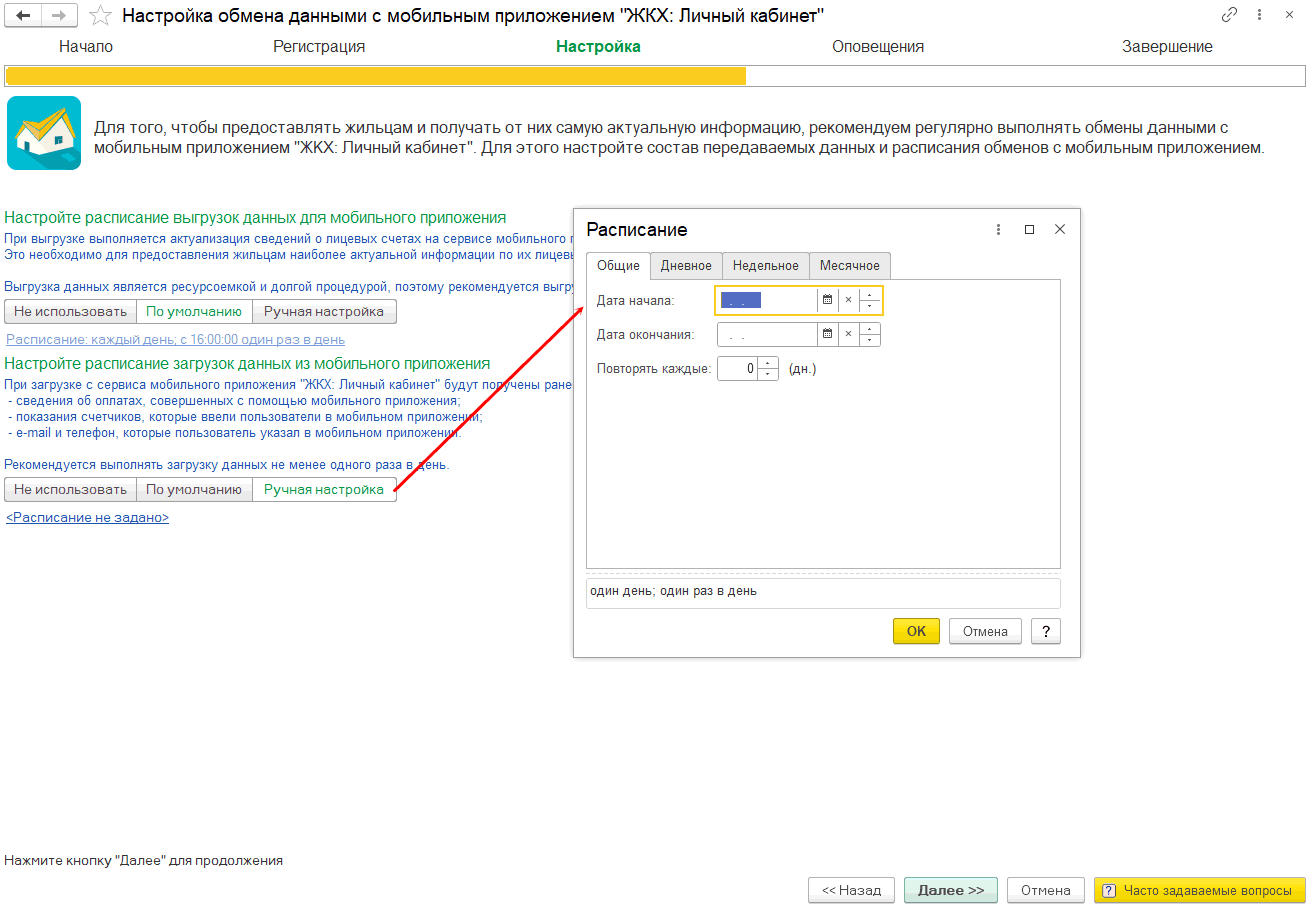
Task: Open help with the ? button
Action: point(1045,631)
